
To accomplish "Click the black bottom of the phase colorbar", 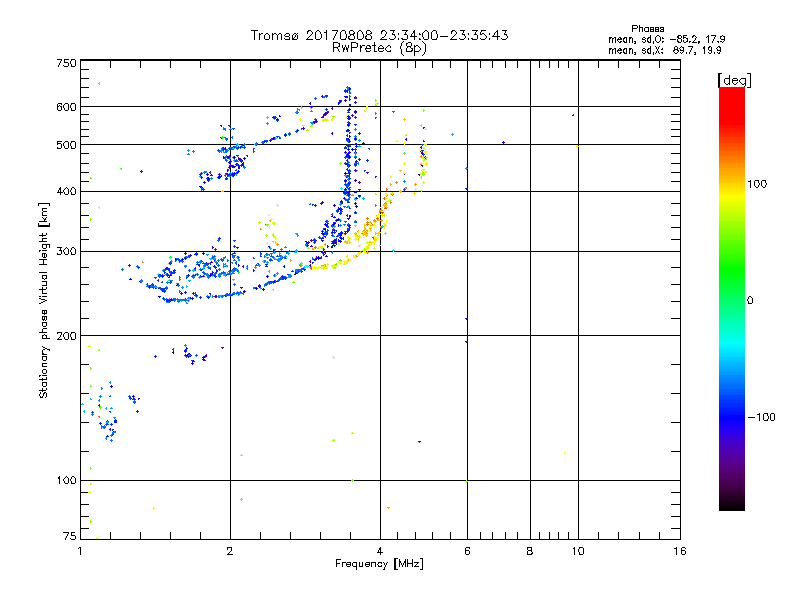I will [732, 503].
